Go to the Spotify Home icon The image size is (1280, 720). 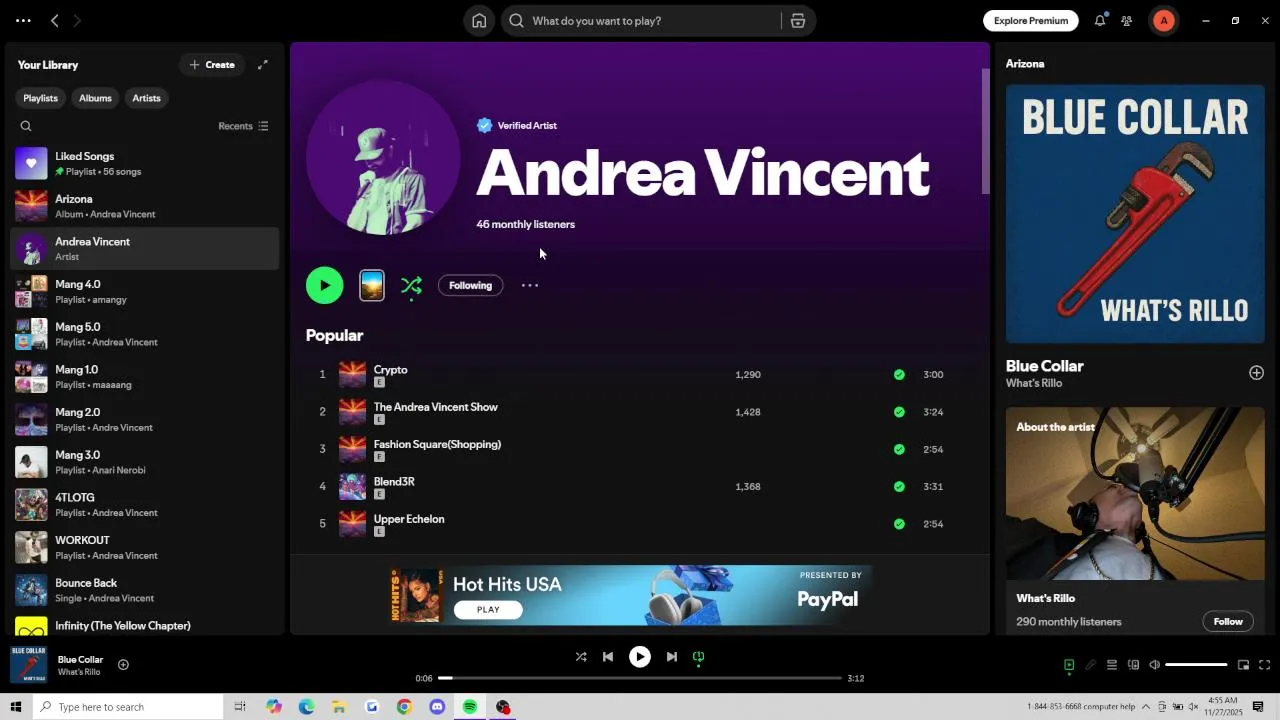pos(479,21)
